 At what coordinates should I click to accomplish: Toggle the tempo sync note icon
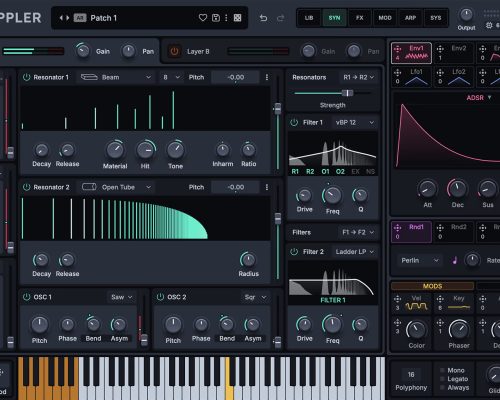click(455, 260)
